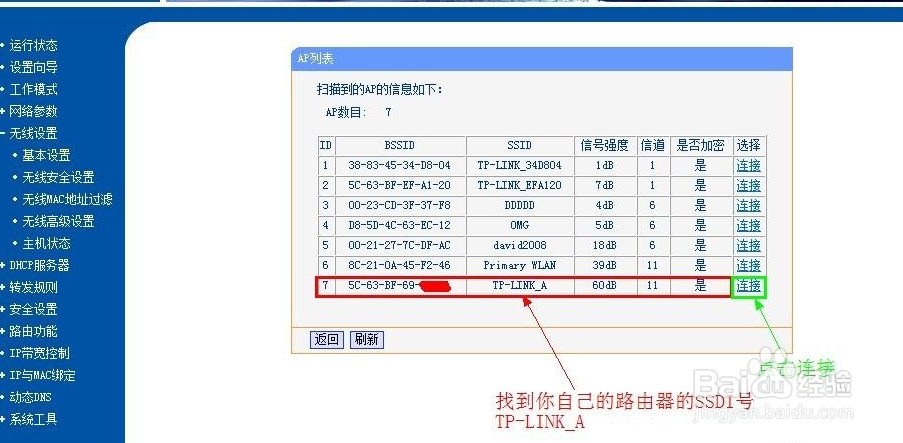Select SSID cell david2008
This screenshot has width=903, height=443.
519,245
